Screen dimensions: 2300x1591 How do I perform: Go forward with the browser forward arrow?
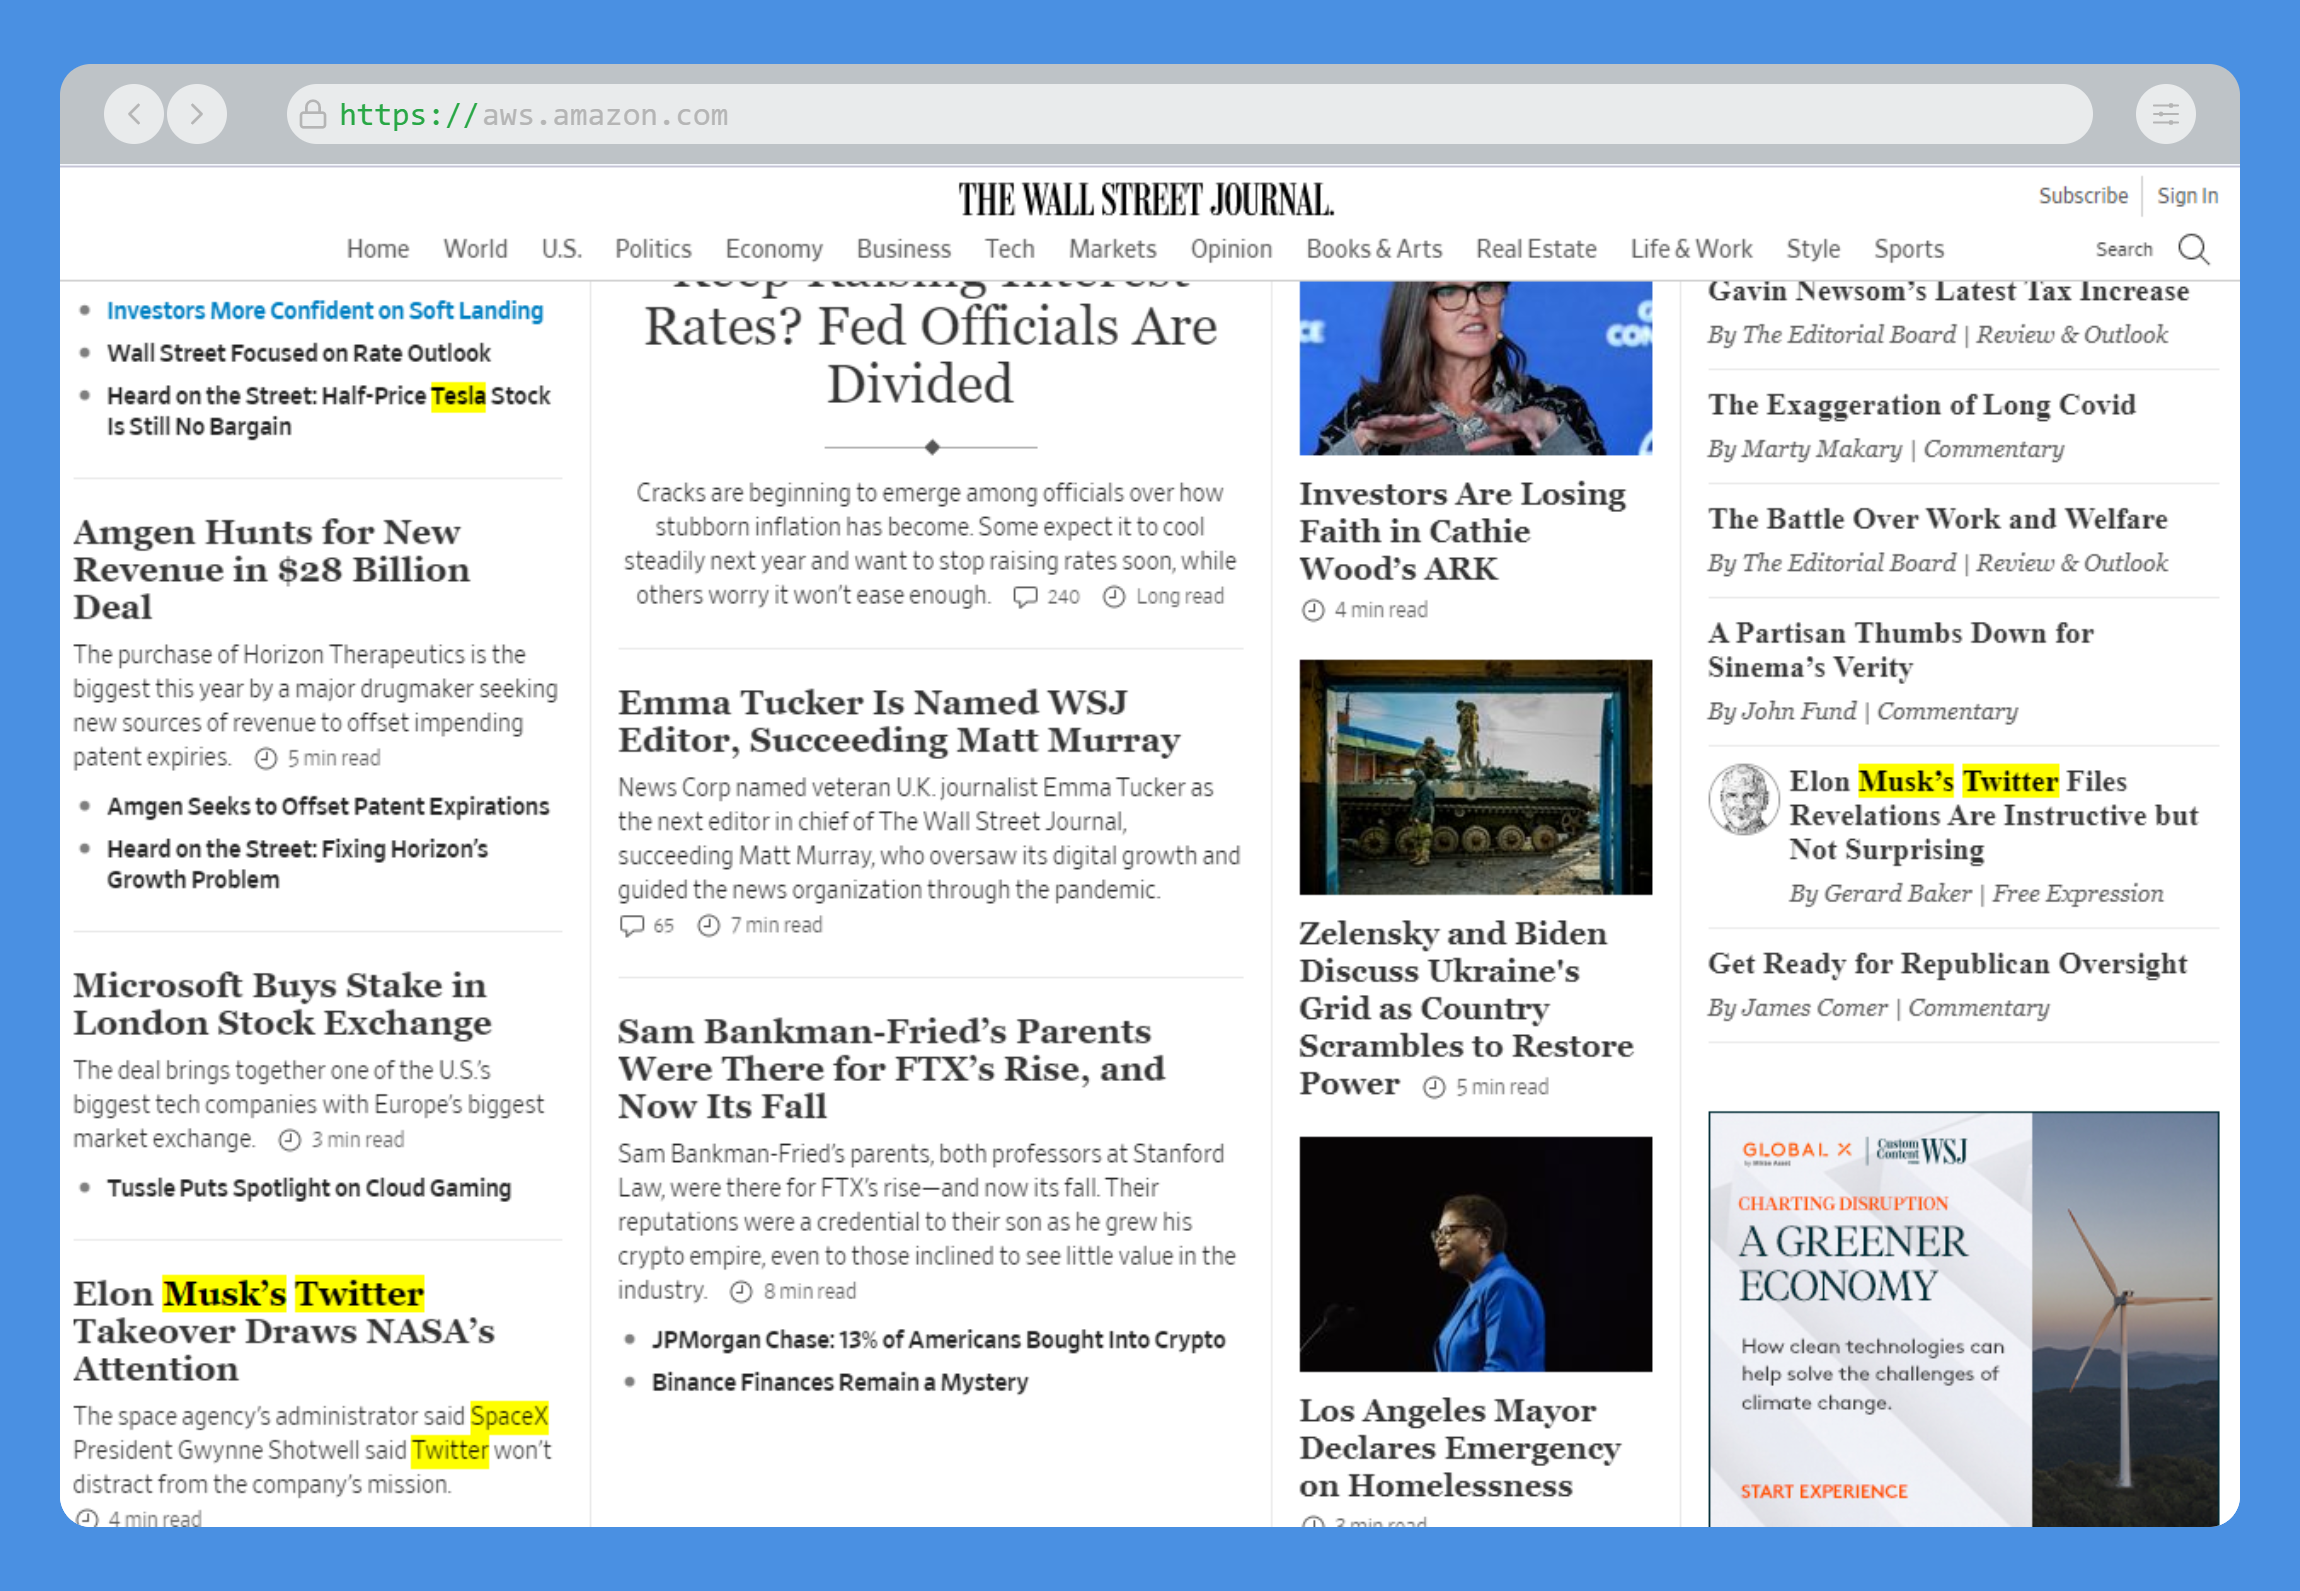(x=197, y=114)
